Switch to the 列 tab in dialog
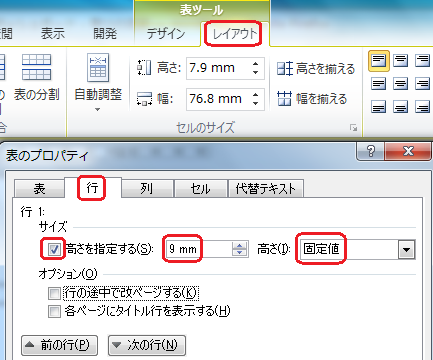433x360 pixels. click(147, 189)
